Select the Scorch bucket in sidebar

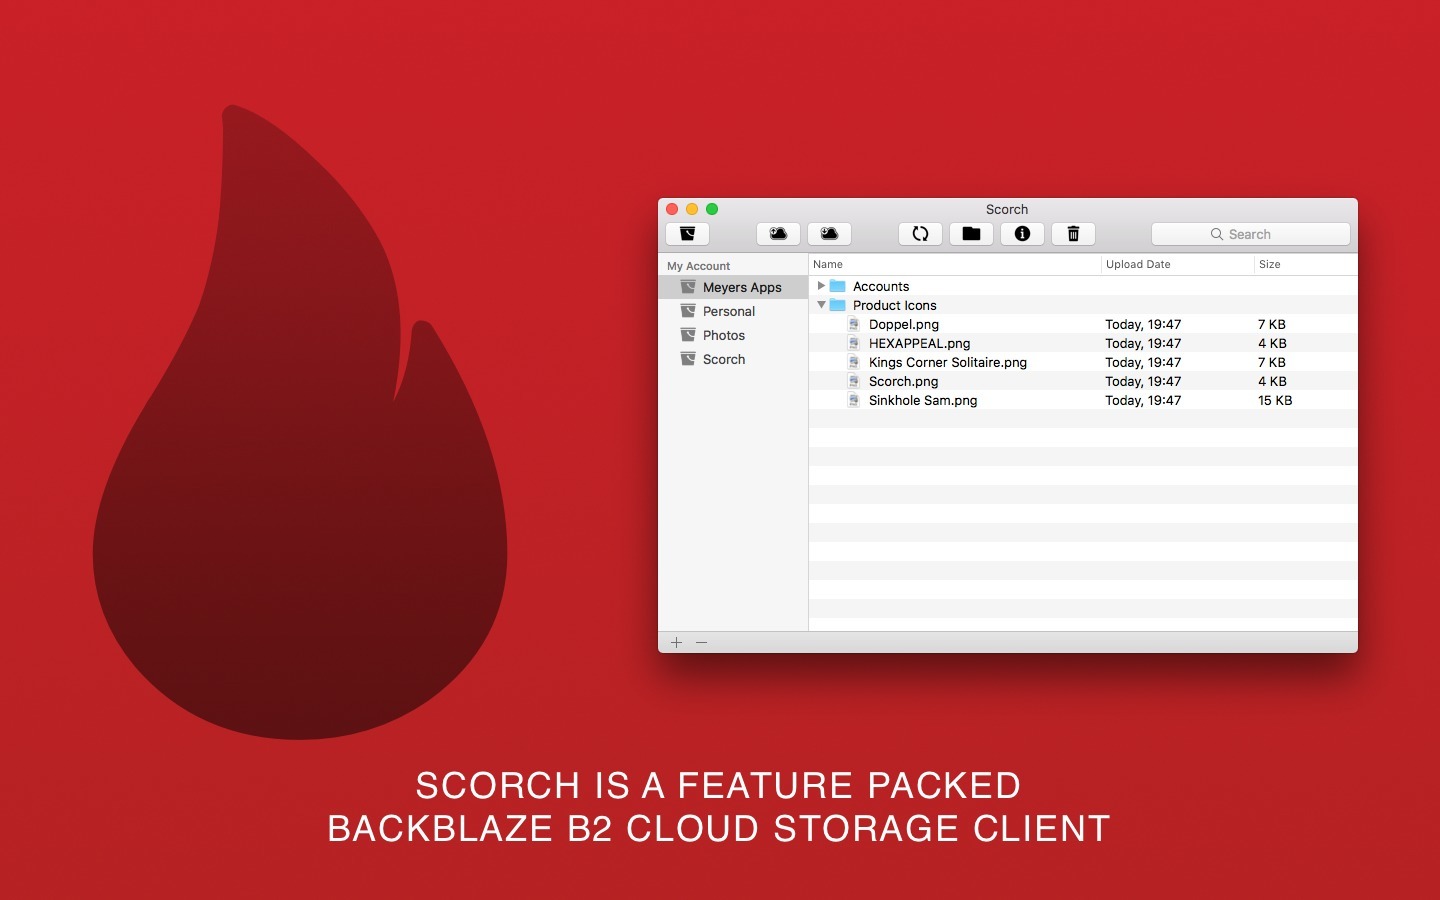click(733, 359)
